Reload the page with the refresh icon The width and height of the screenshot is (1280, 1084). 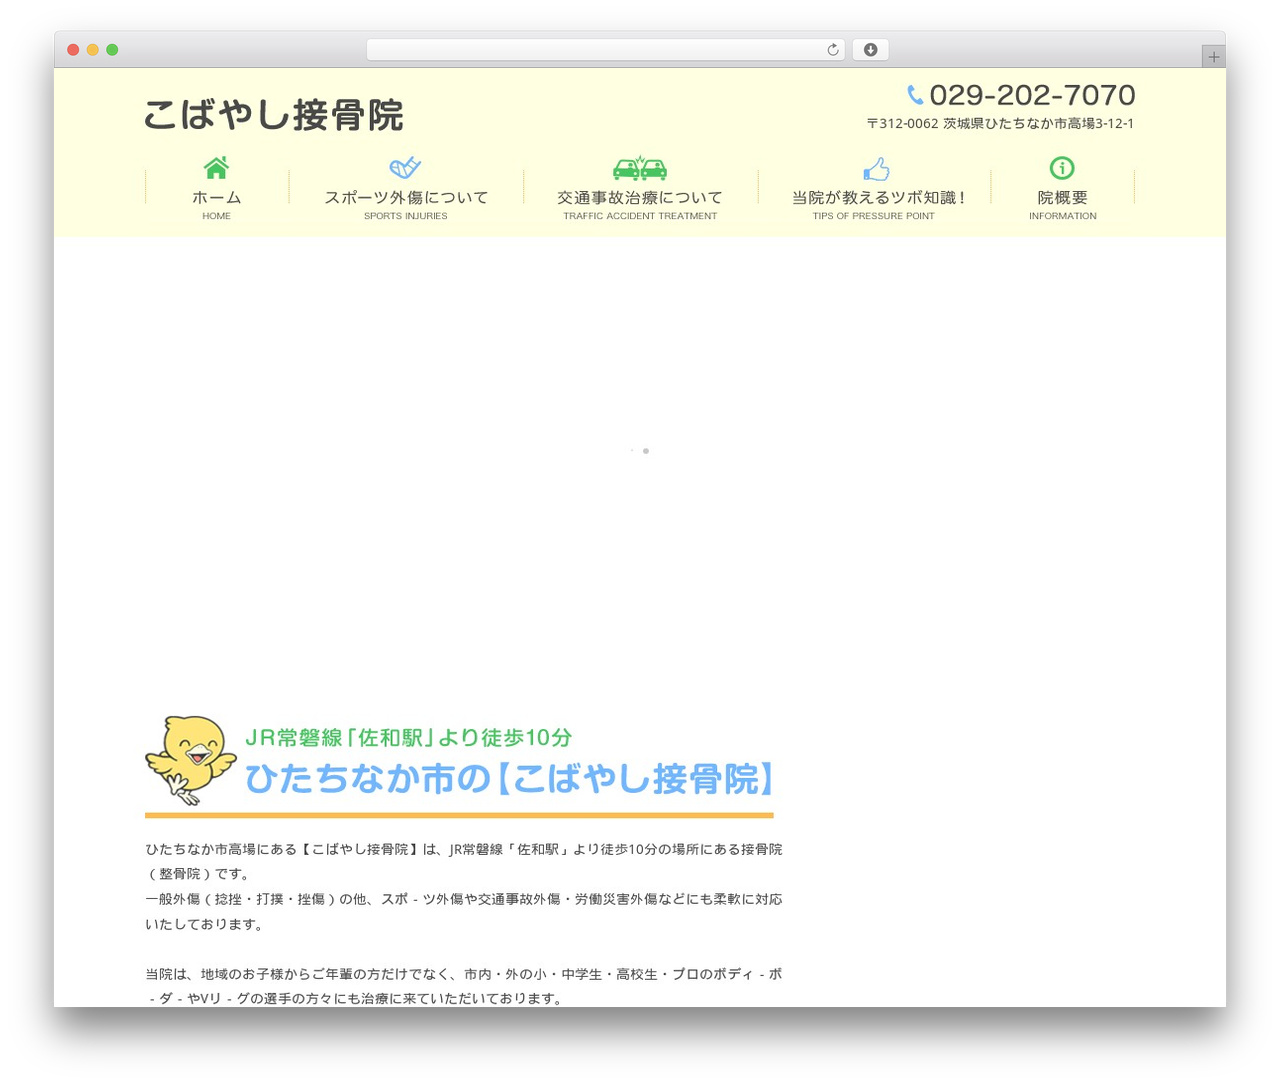832,50
